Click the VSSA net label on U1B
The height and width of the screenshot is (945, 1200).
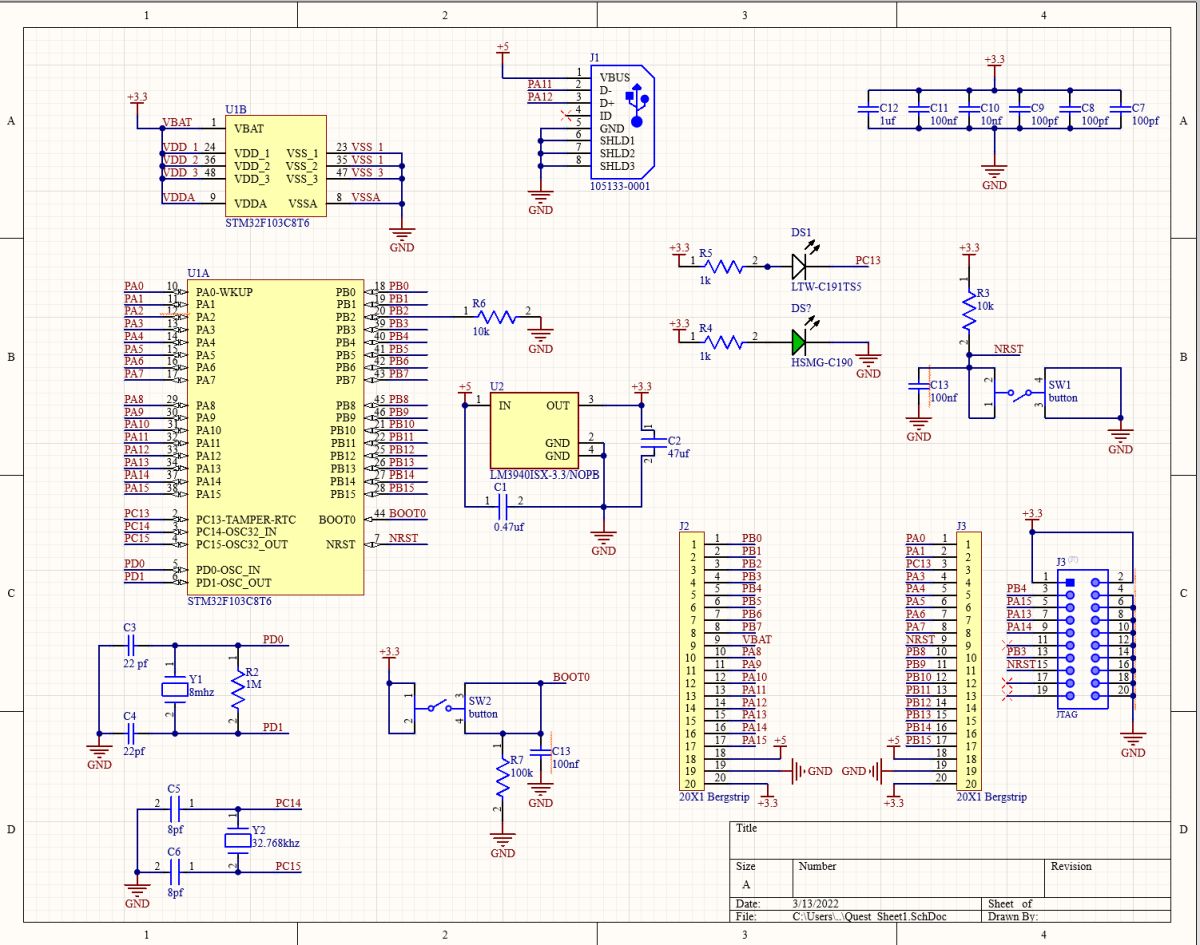pyautogui.click(x=365, y=197)
